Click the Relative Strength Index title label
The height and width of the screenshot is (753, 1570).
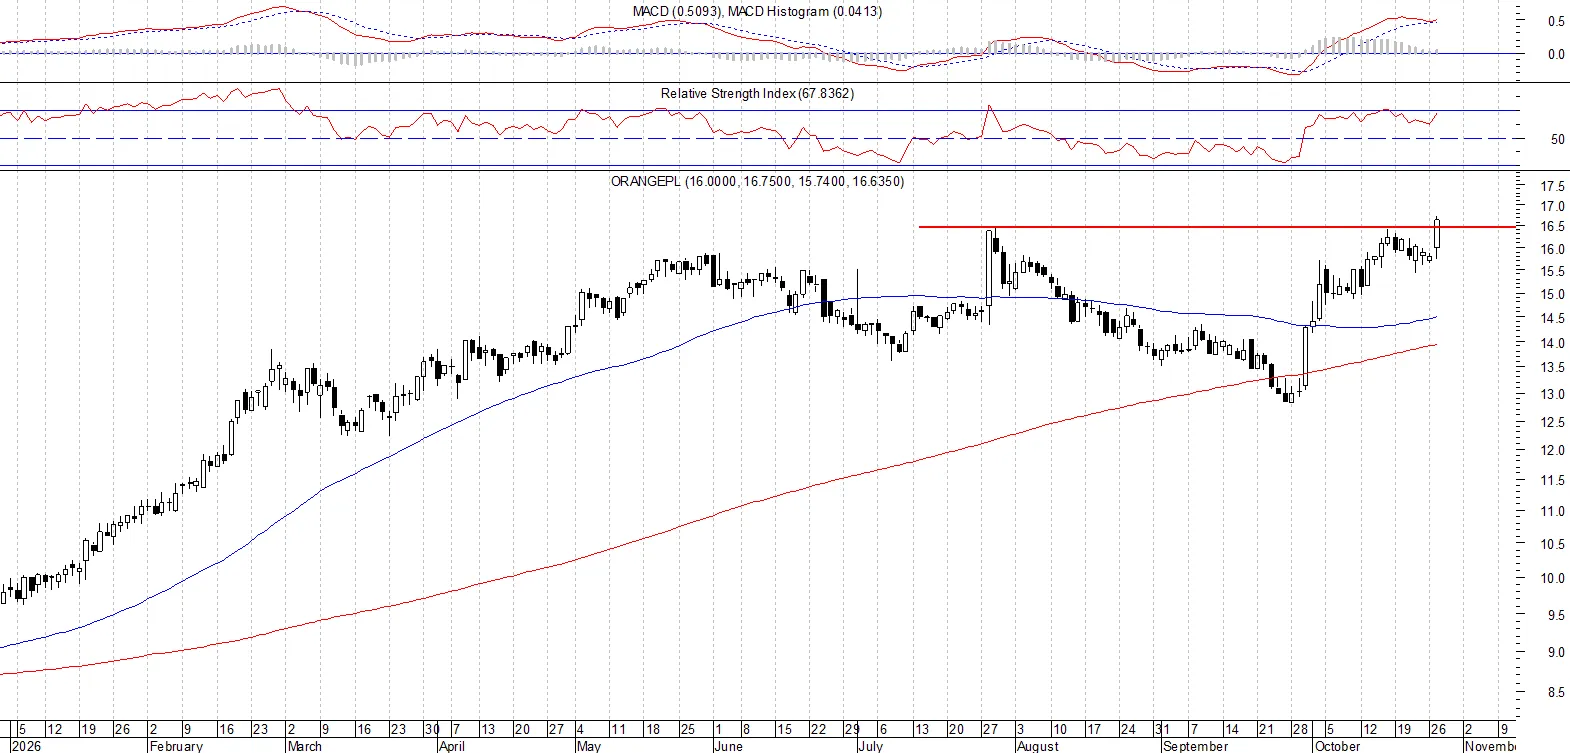[x=757, y=93]
